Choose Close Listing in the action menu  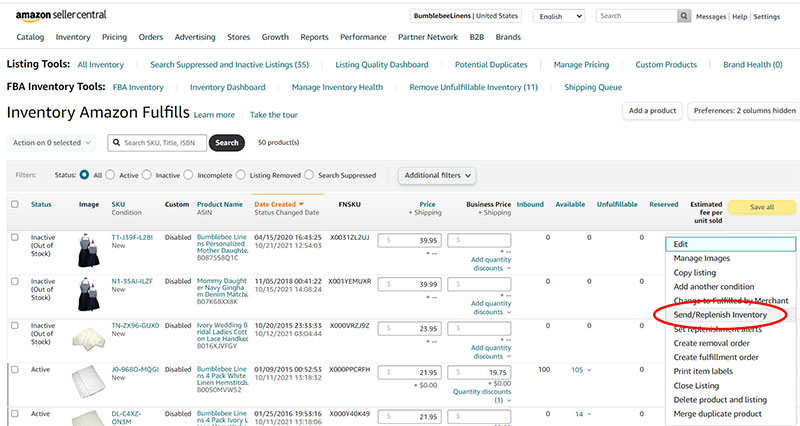(x=696, y=386)
